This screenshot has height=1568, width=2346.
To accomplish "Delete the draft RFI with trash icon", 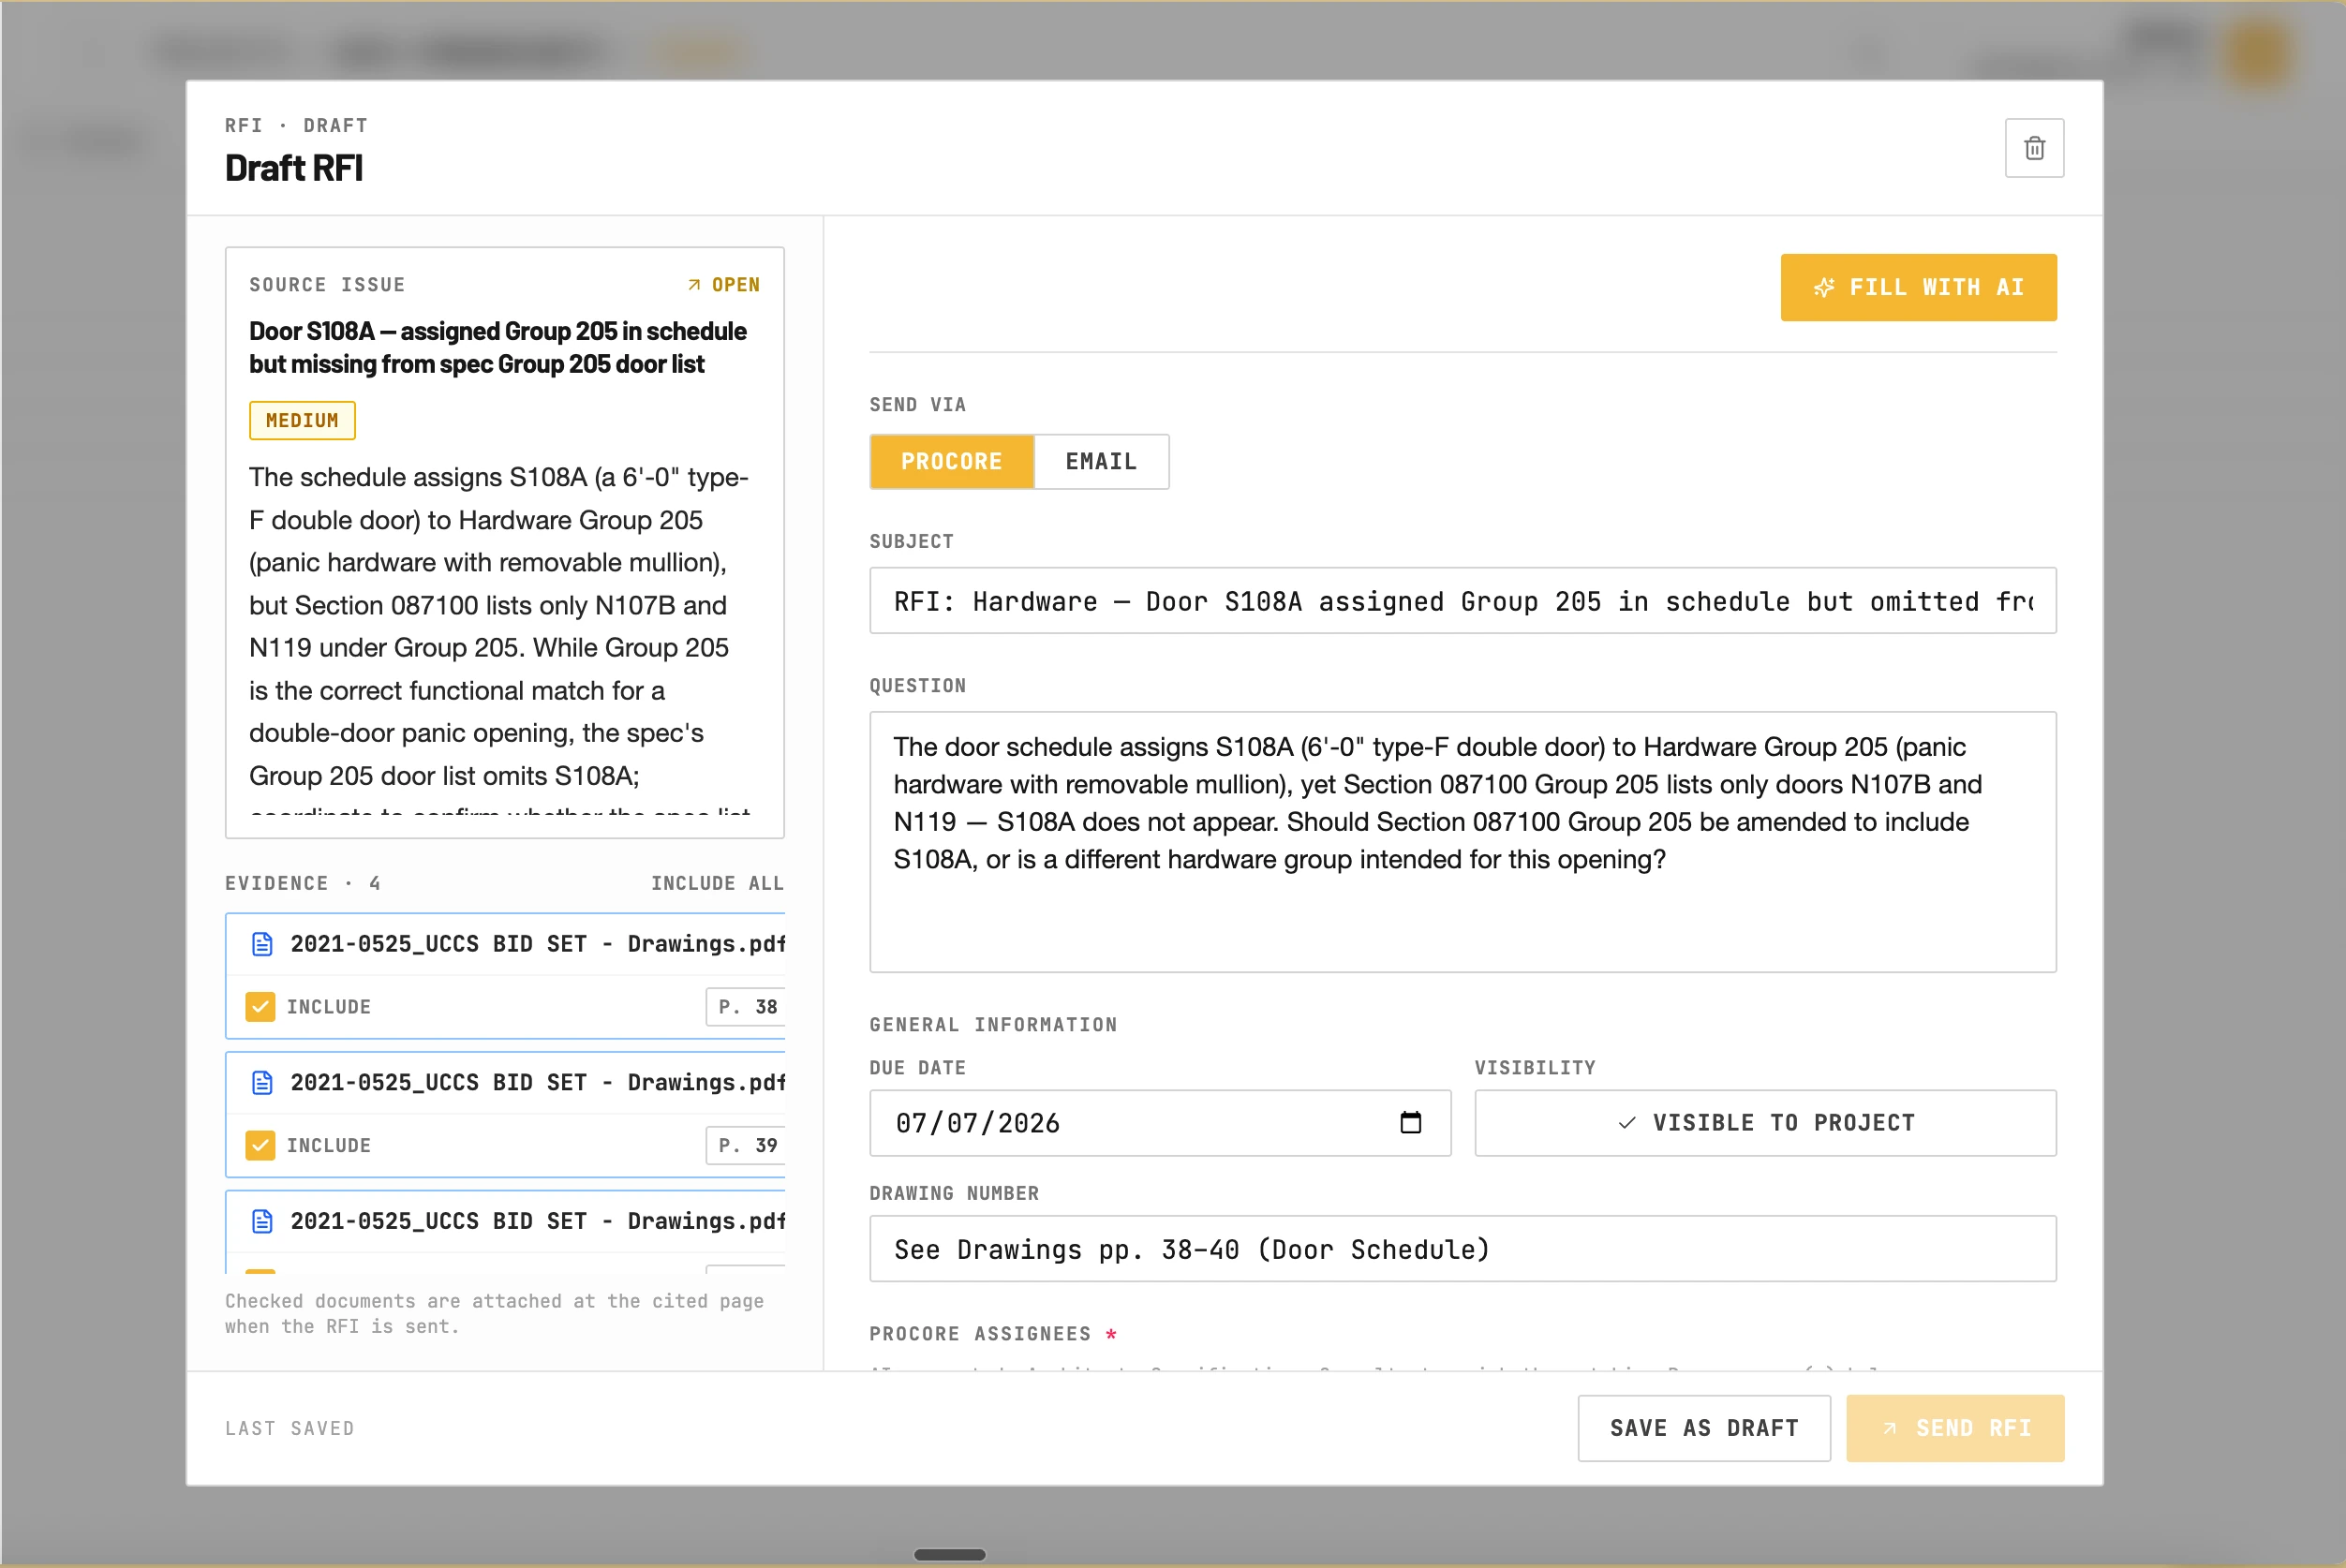I will pos(2034,148).
